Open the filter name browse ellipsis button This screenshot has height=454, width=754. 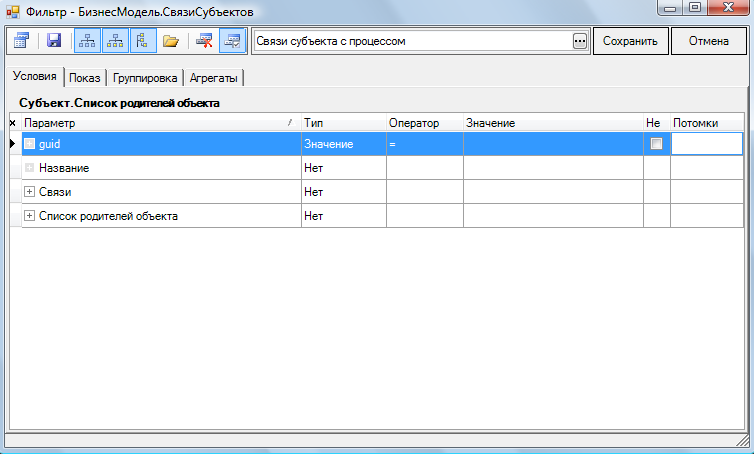pyautogui.click(x=579, y=41)
